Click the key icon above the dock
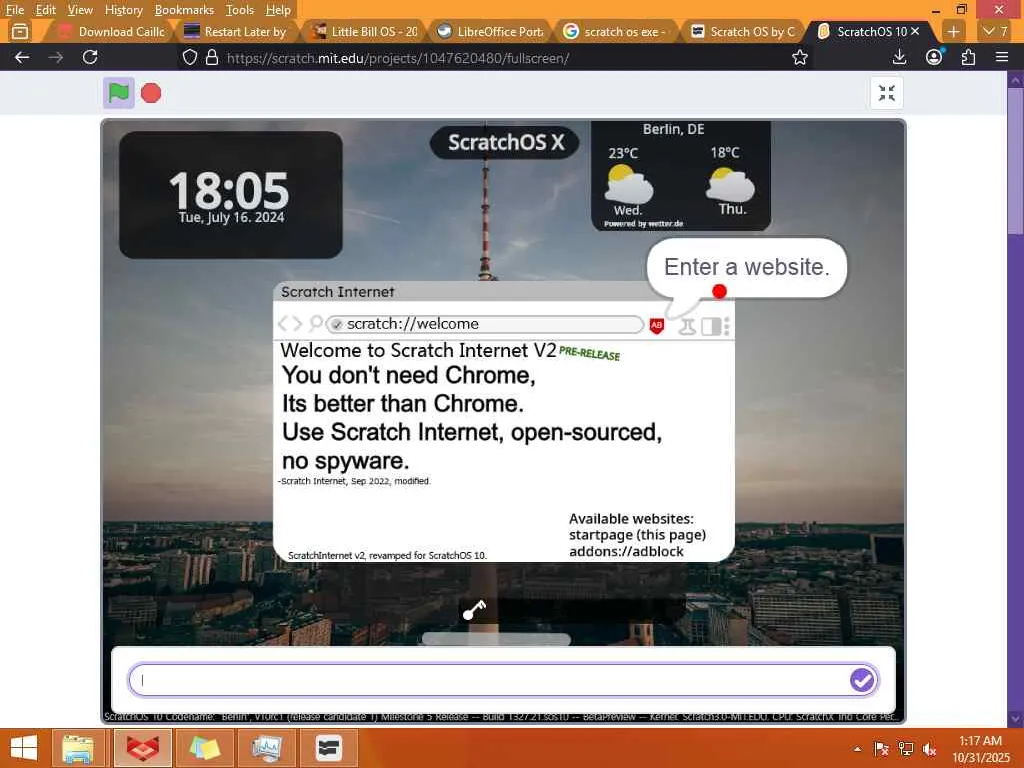The height and width of the screenshot is (768, 1024). [x=475, y=609]
